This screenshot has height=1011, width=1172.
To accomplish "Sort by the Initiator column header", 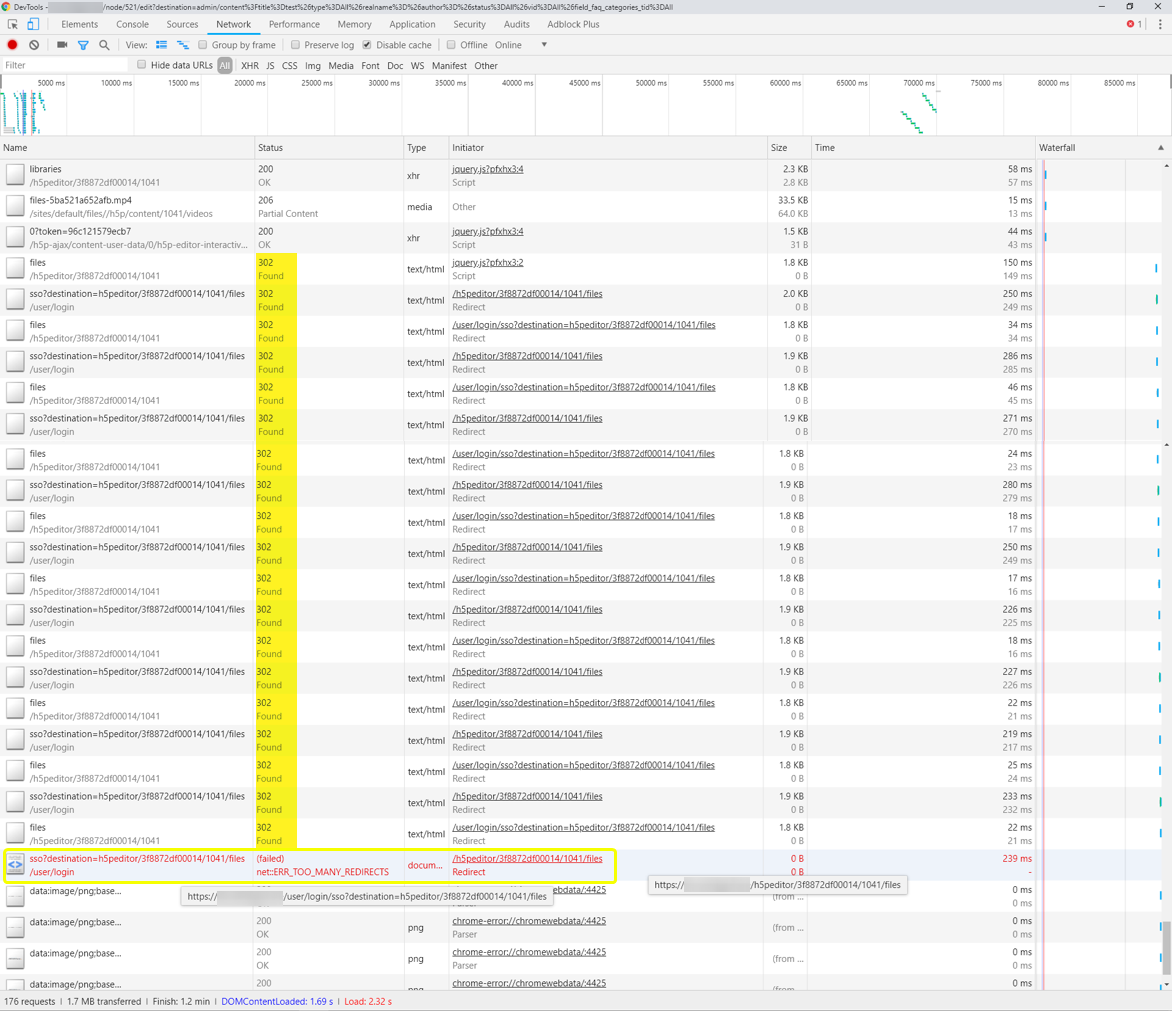I will 608,148.
